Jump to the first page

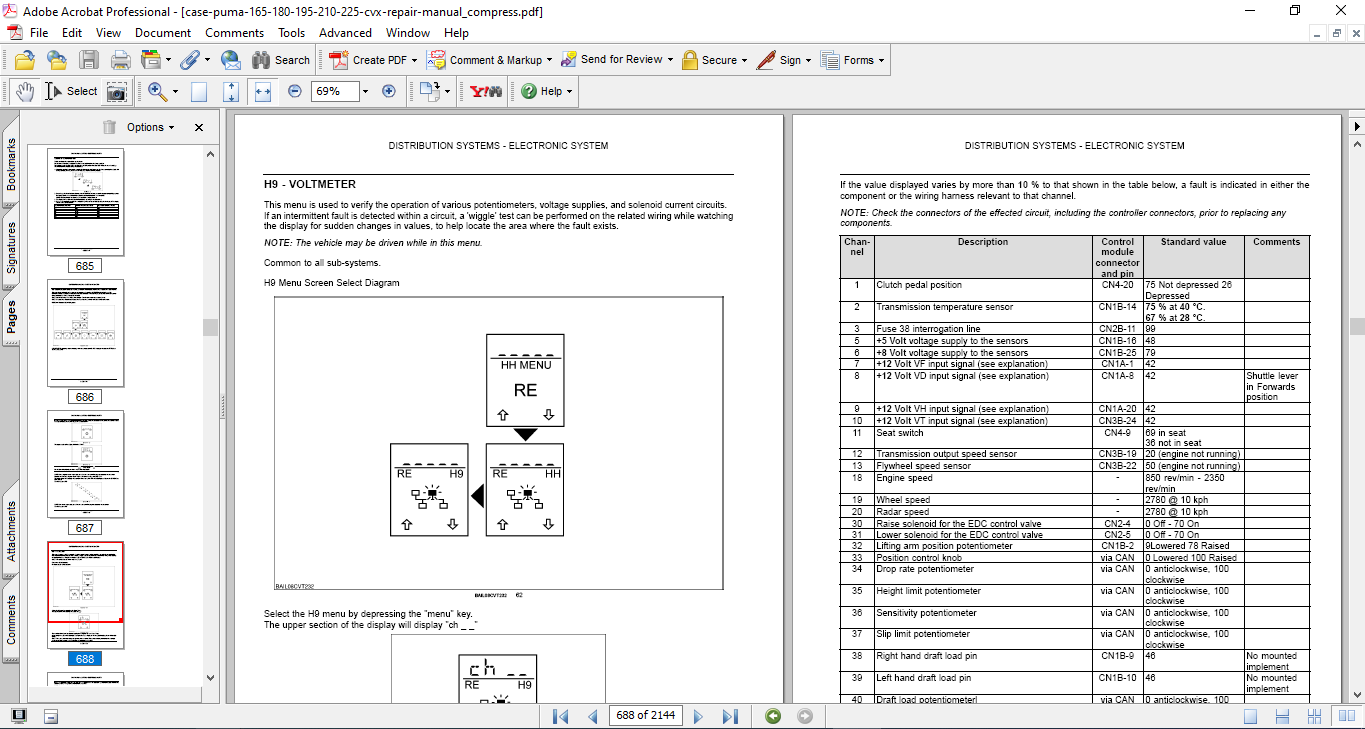click(x=561, y=716)
